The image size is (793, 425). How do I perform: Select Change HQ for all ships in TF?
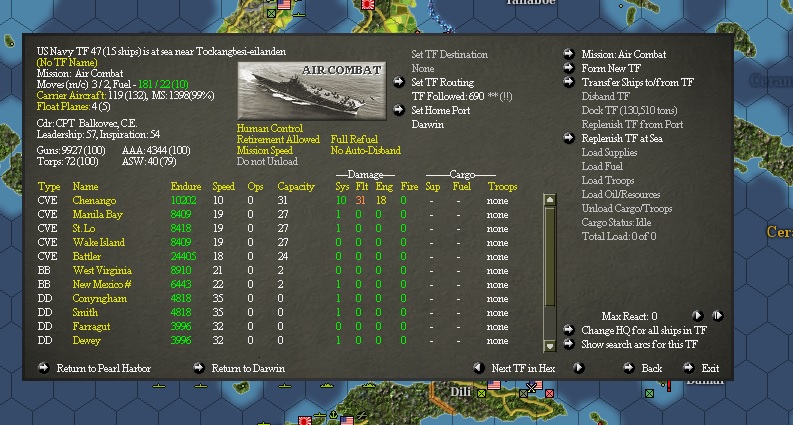click(644, 330)
